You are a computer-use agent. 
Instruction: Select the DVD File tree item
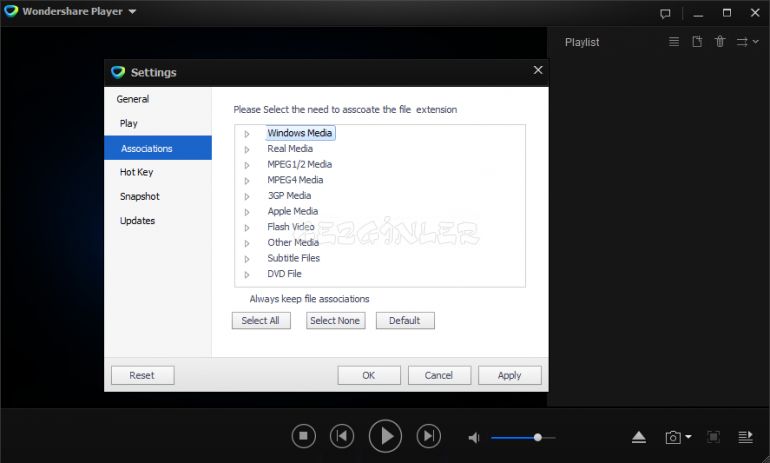[x=284, y=273]
